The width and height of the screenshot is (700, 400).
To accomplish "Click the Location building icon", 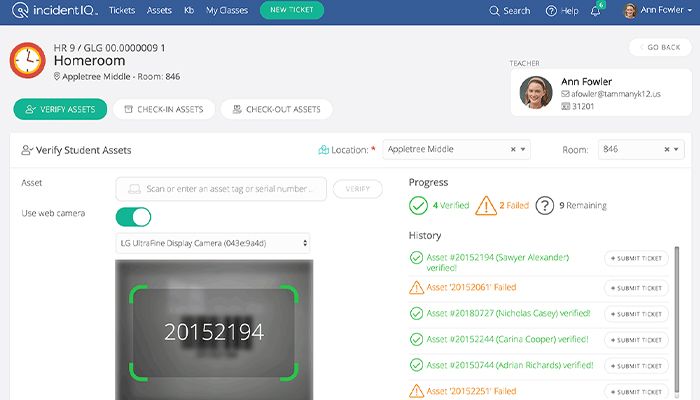I will click(x=324, y=150).
